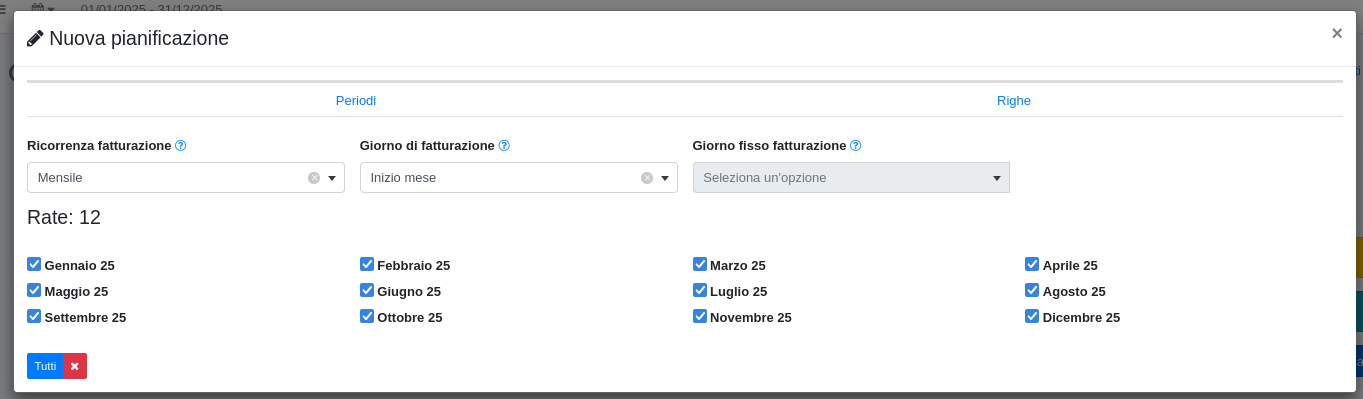Close the Nuova pianificazione dialog

coord(1337,33)
